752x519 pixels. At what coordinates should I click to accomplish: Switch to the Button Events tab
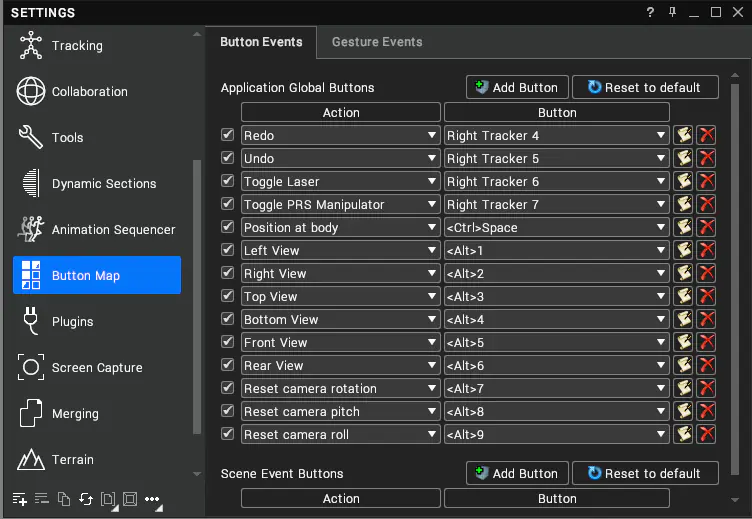(x=261, y=42)
